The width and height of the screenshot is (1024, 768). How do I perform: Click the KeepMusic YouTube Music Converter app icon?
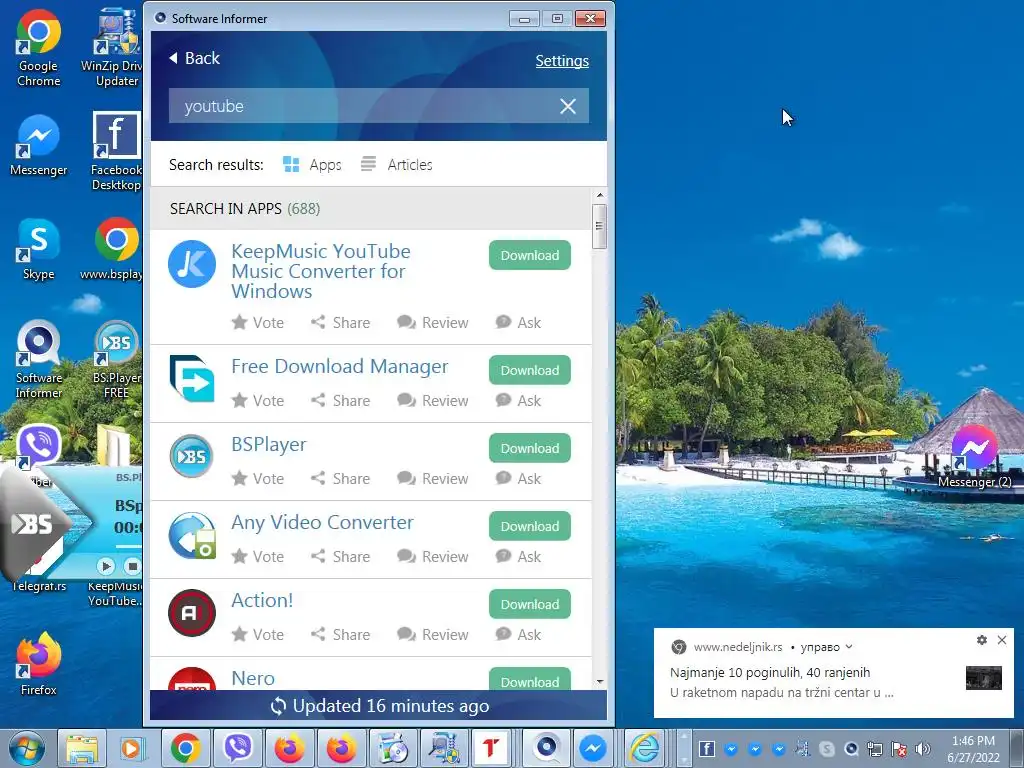[191, 264]
